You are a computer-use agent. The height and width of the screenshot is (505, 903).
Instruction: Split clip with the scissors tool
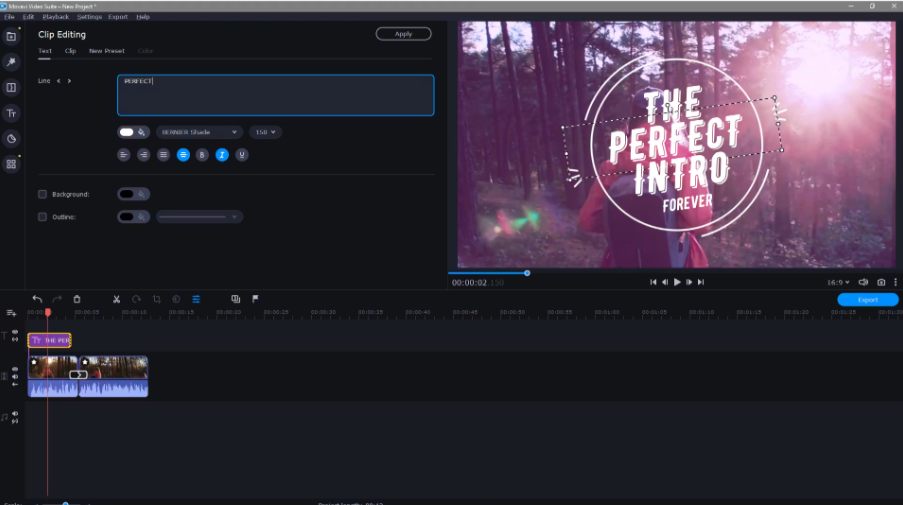(116, 299)
